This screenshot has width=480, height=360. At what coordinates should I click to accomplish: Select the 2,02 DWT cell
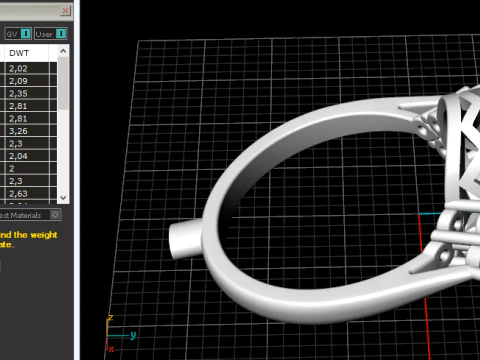(x=27, y=68)
